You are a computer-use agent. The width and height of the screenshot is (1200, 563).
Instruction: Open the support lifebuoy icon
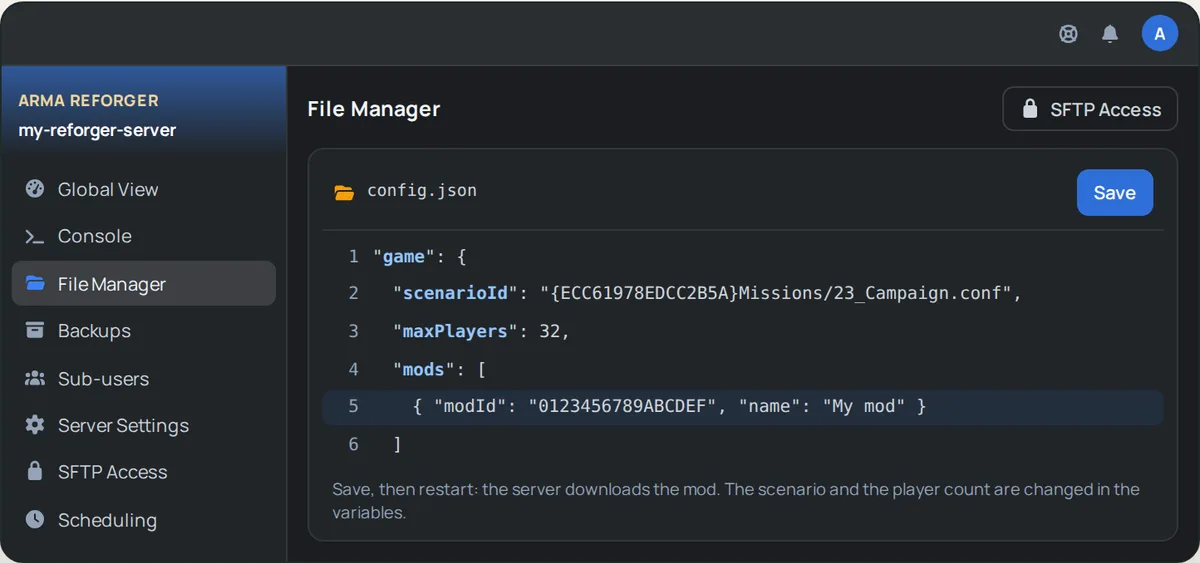tap(1069, 34)
